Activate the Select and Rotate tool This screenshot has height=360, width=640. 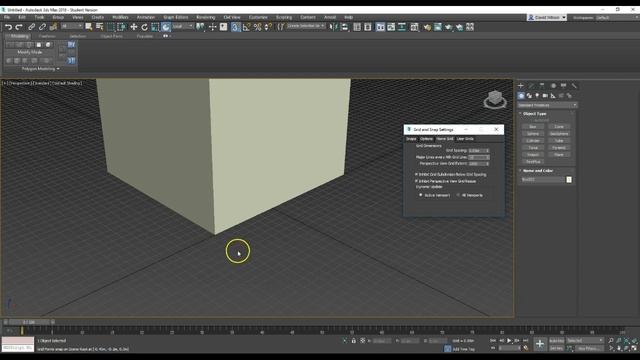144,27
